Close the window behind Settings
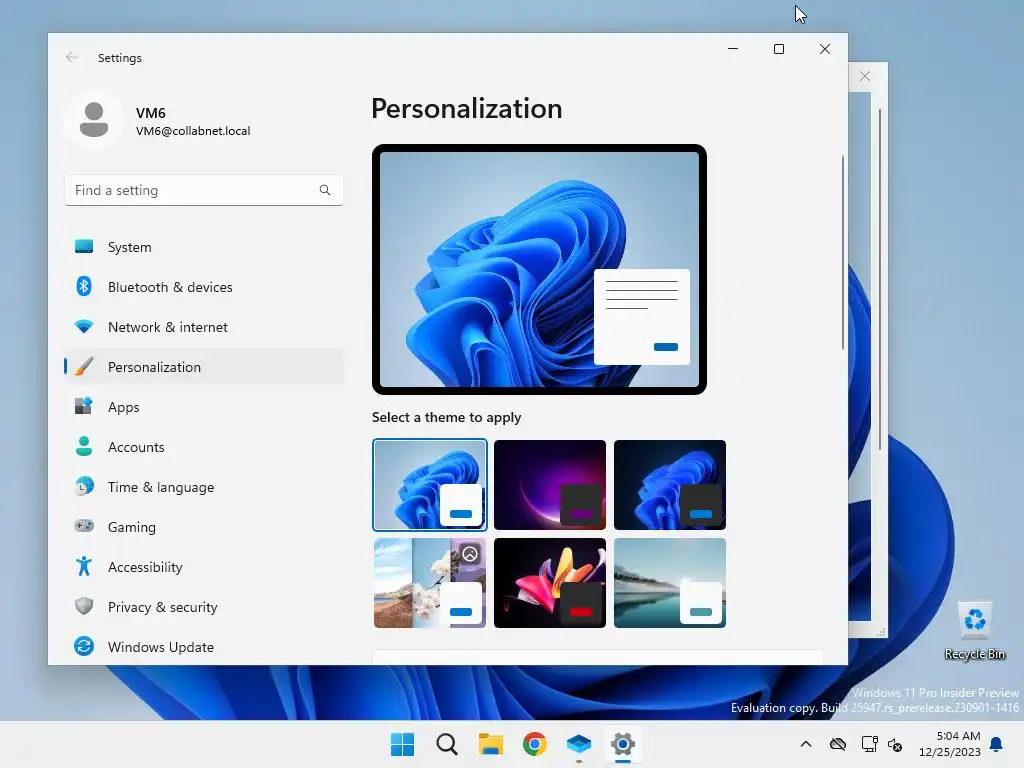The height and width of the screenshot is (768, 1024). [x=865, y=76]
